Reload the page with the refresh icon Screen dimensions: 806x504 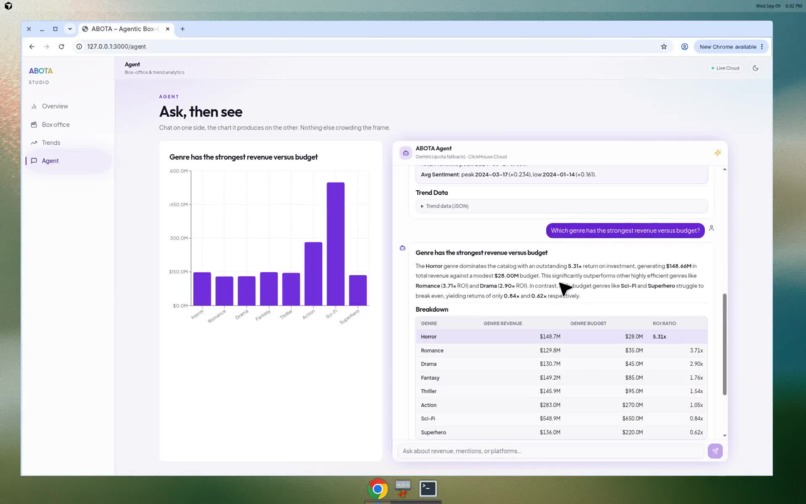pos(61,47)
